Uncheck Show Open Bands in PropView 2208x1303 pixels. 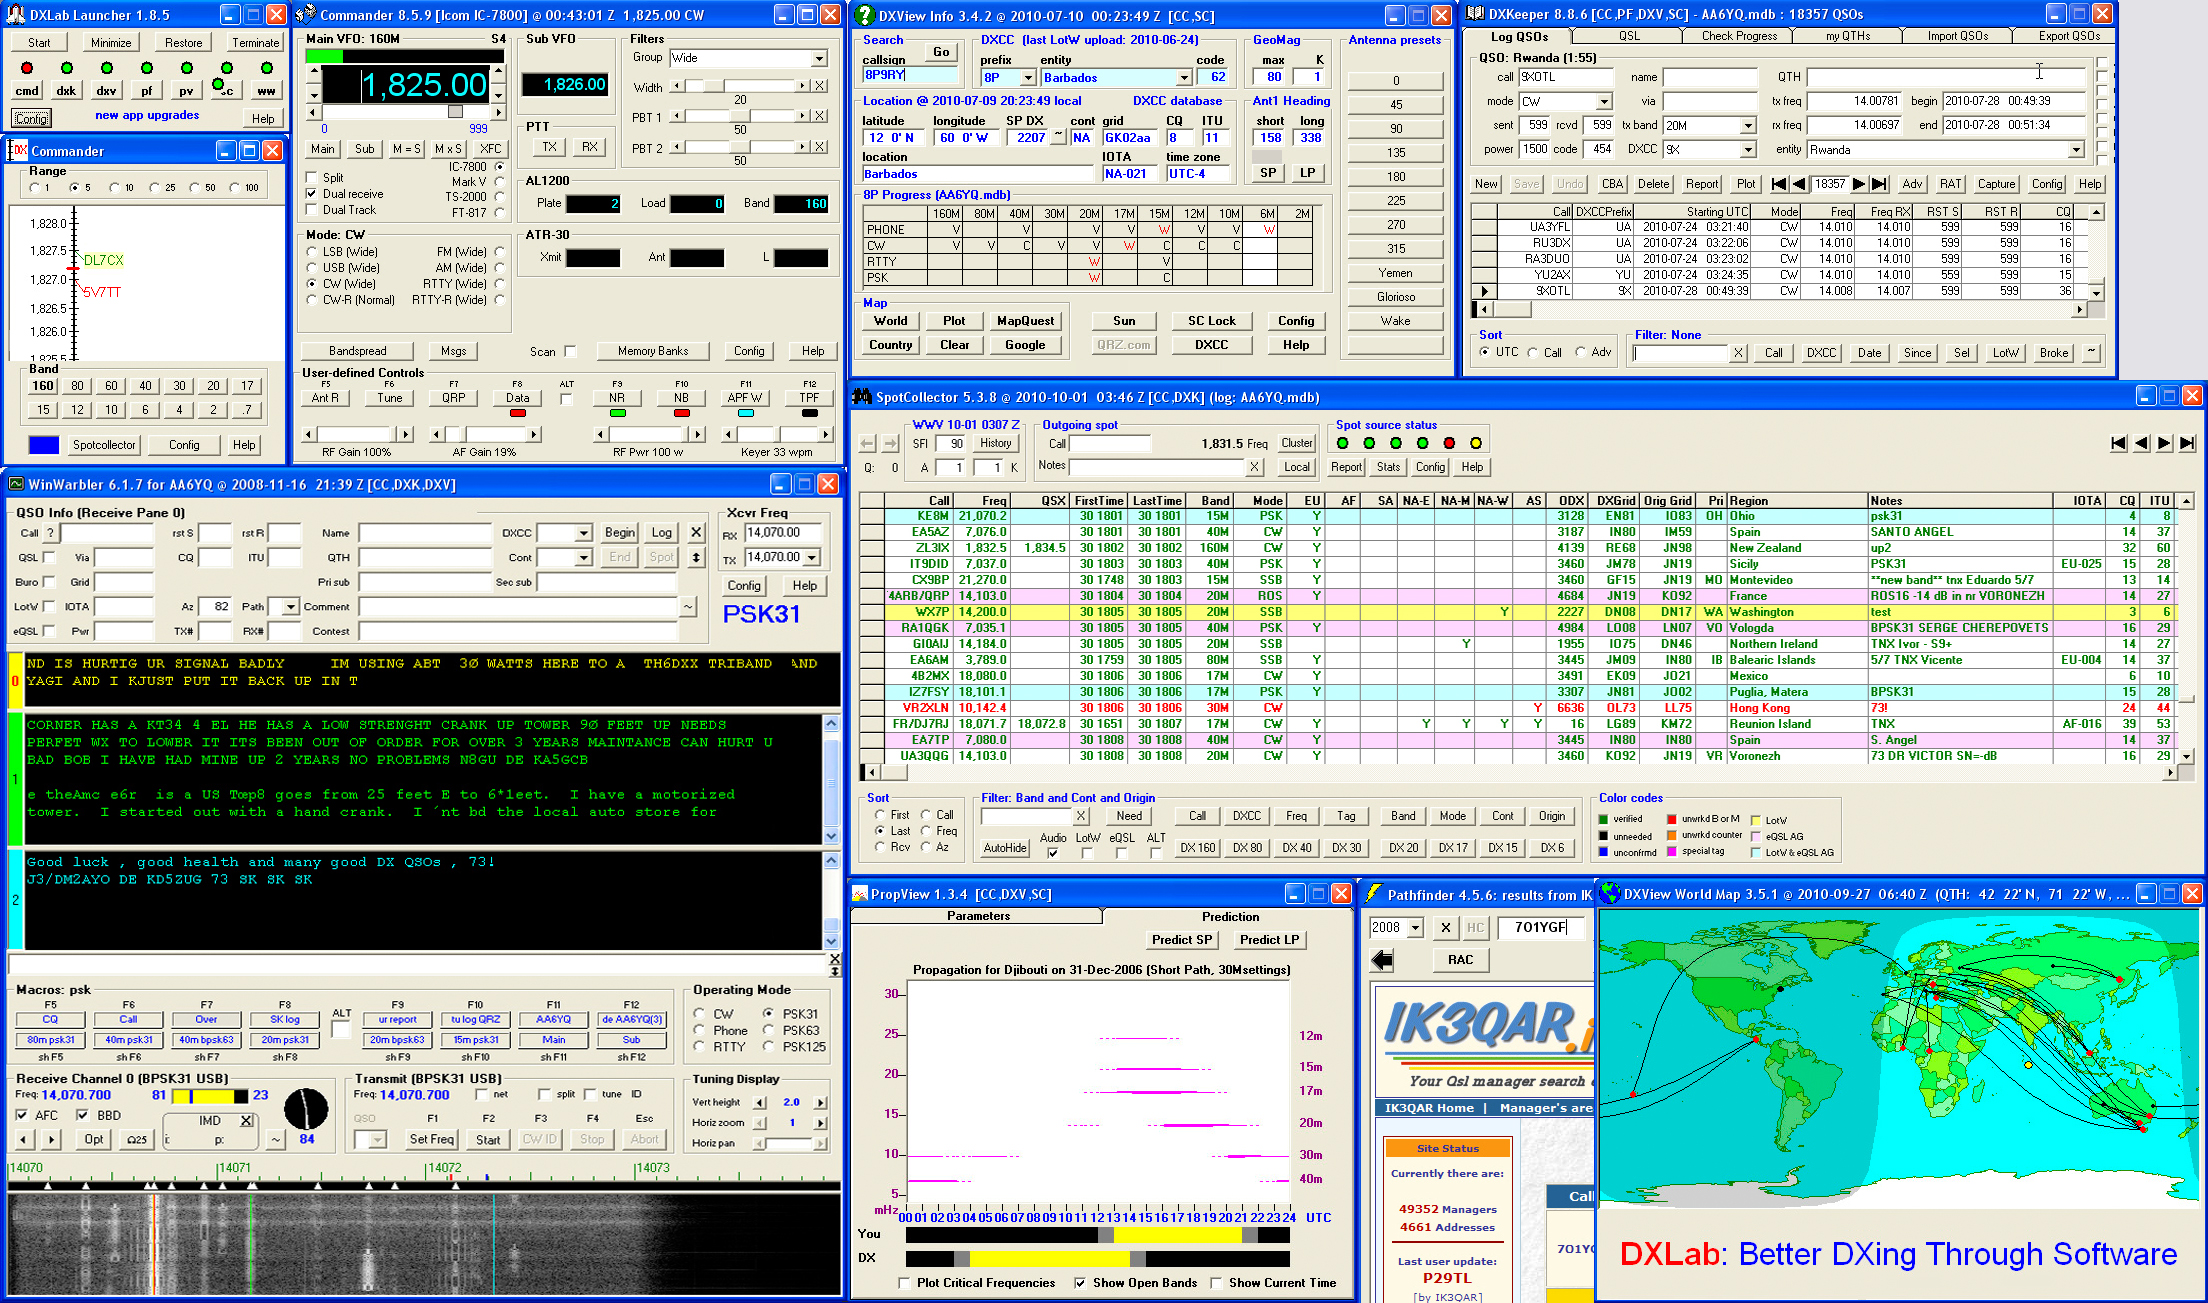point(1081,1283)
